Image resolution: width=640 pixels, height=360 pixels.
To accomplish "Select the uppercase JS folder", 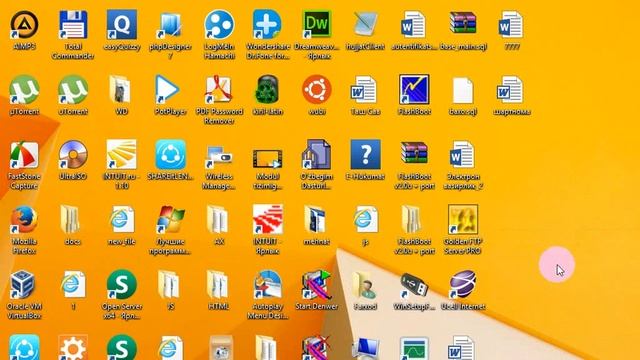I will point(170,284).
